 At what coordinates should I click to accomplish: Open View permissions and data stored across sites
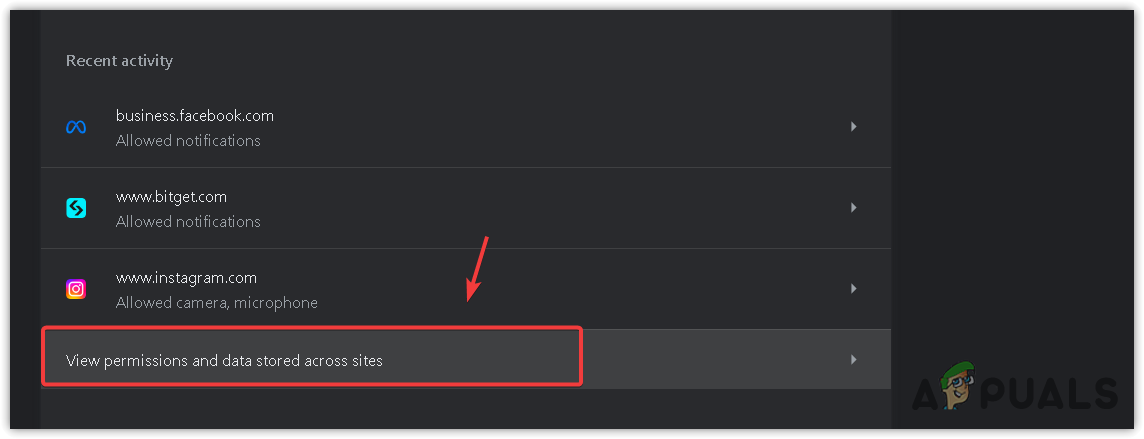(224, 360)
